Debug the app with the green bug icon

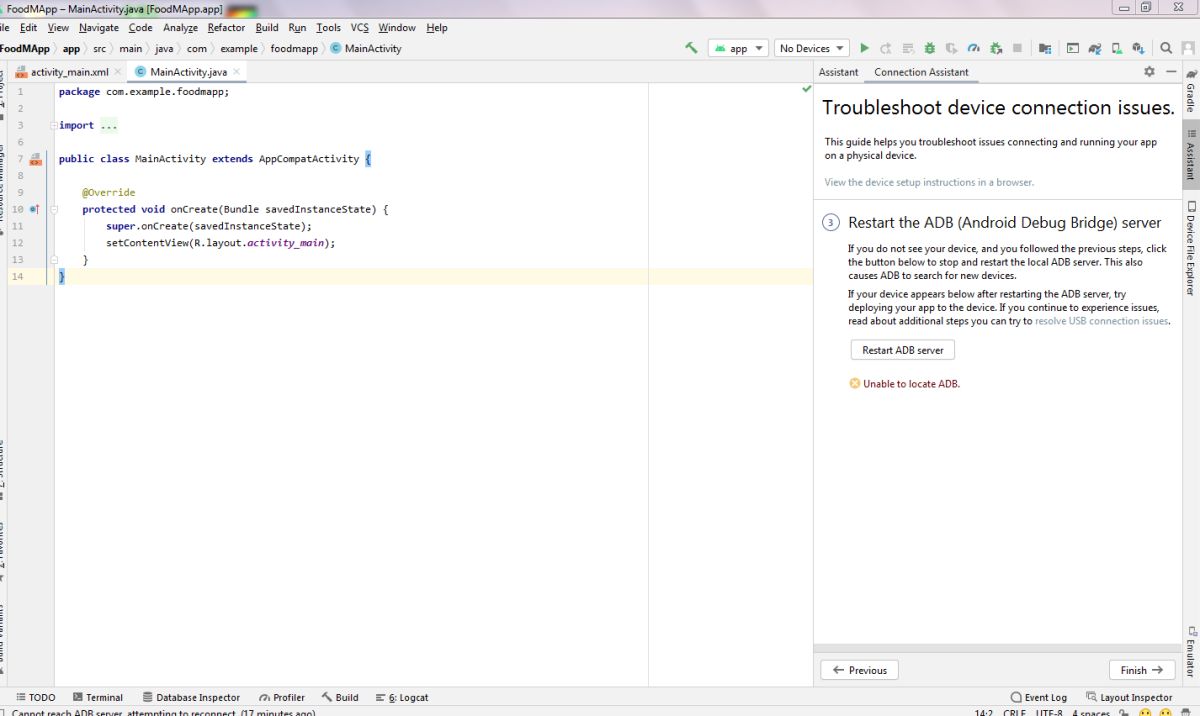coord(929,48)
